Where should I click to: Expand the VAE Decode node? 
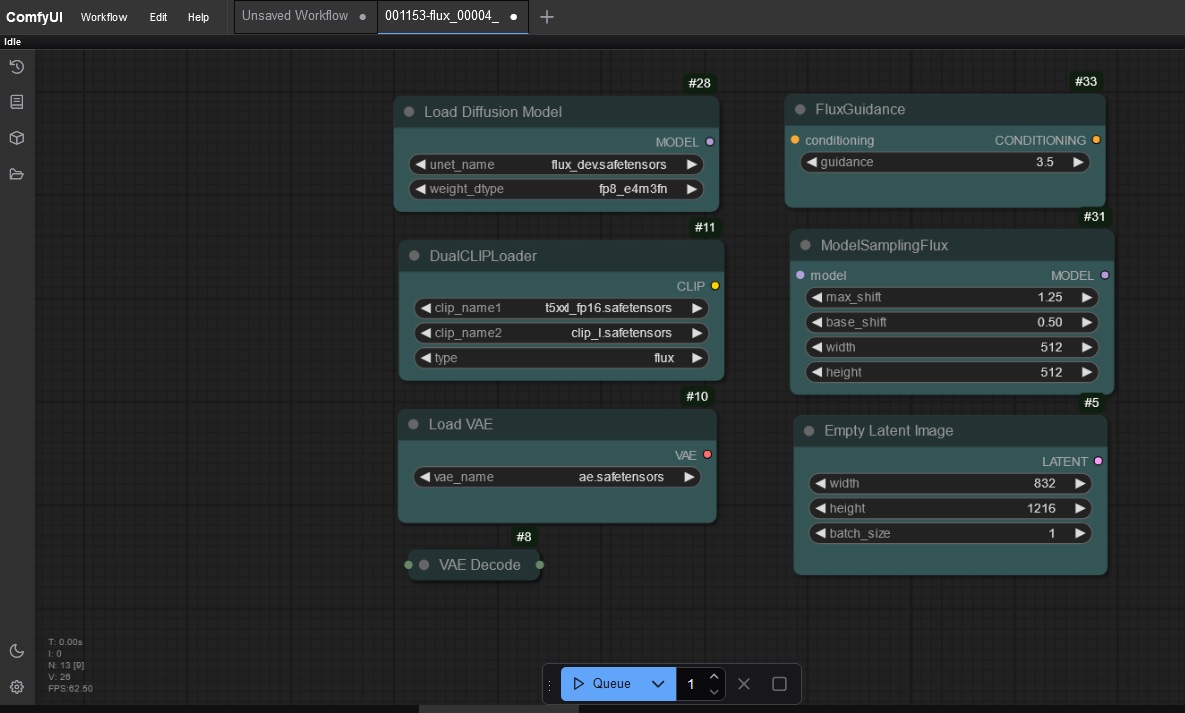[x=424, y=565]
